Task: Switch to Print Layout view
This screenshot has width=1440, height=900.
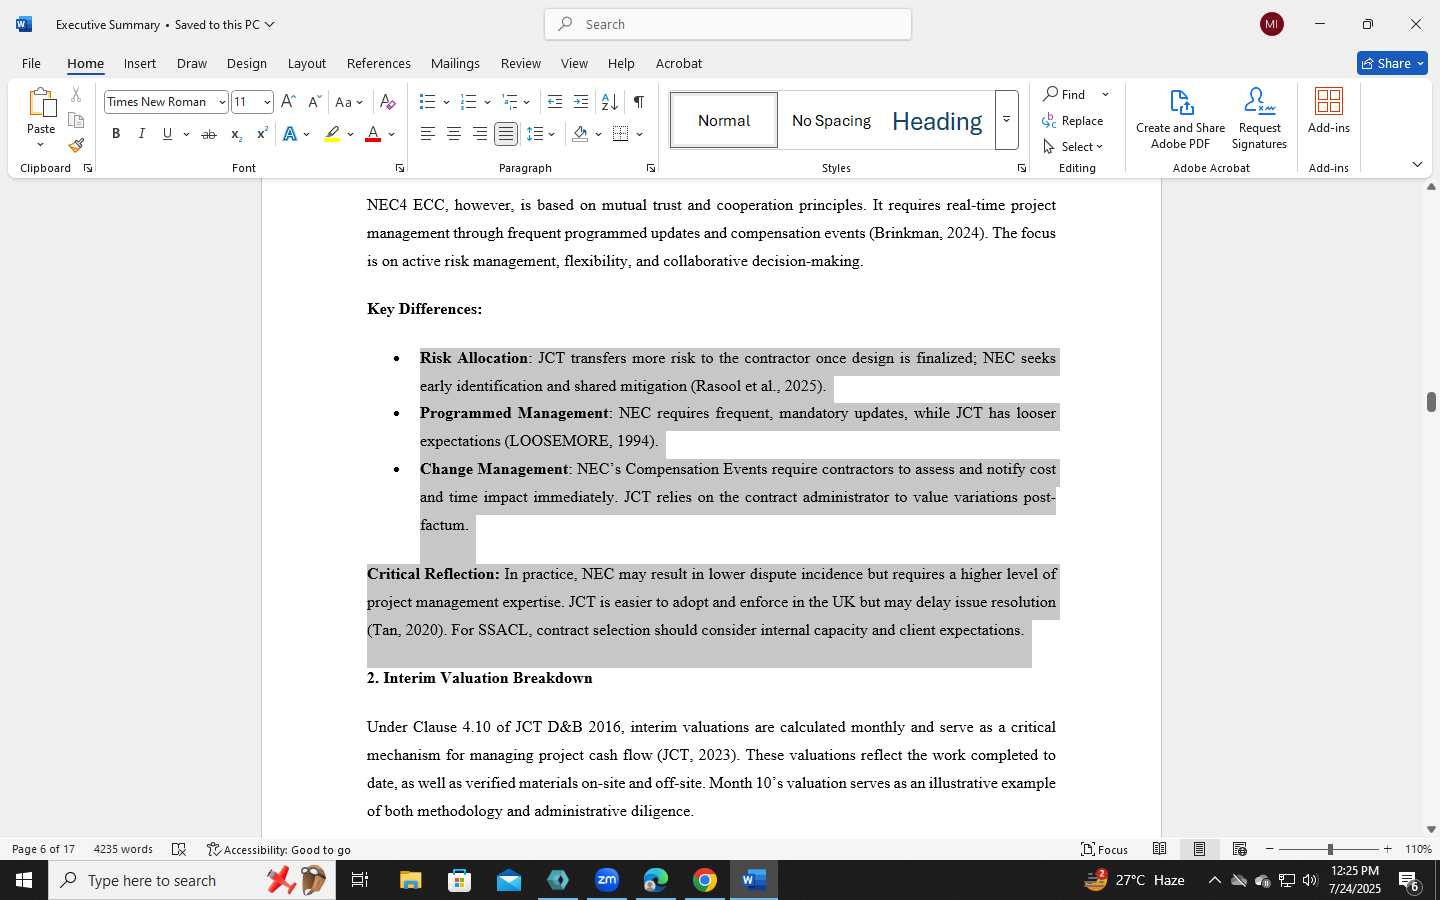Action: [1199, 849]
